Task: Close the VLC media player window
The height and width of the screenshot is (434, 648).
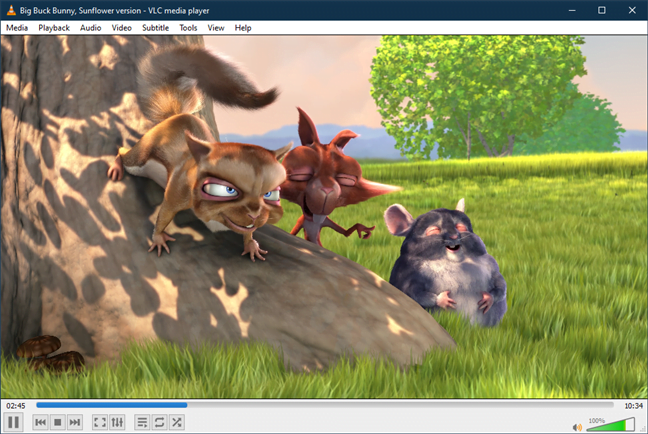Action: coord(632,10)
